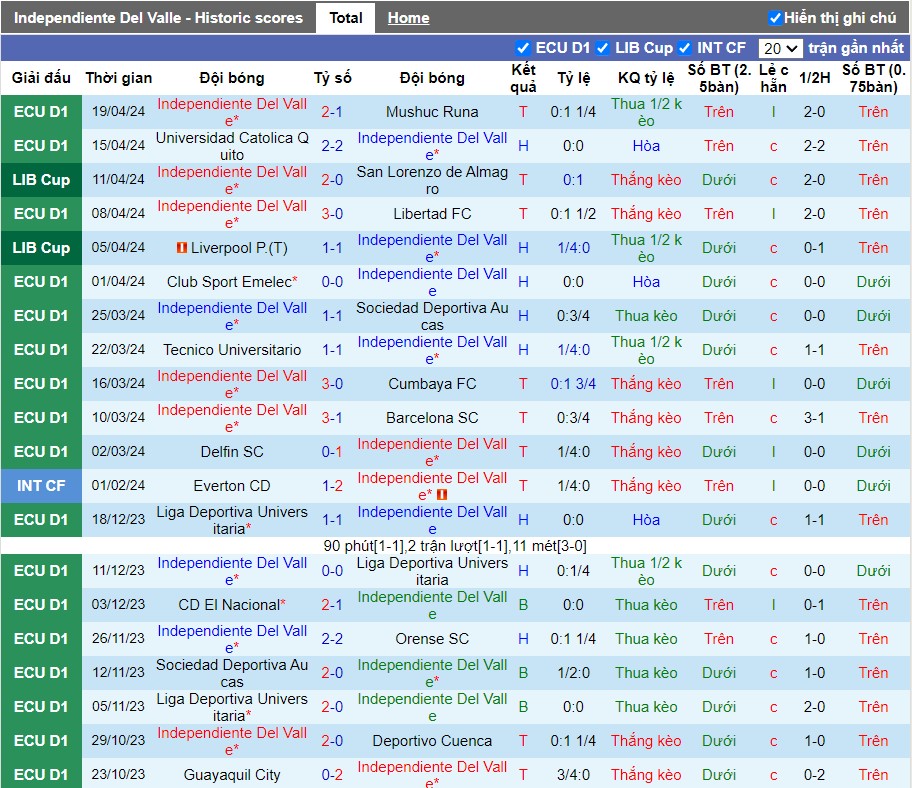The height and width of the screenshot is (788, 912).
Task: Click ECU D1 label for 19/04/24 match
Action: point(41,112)
